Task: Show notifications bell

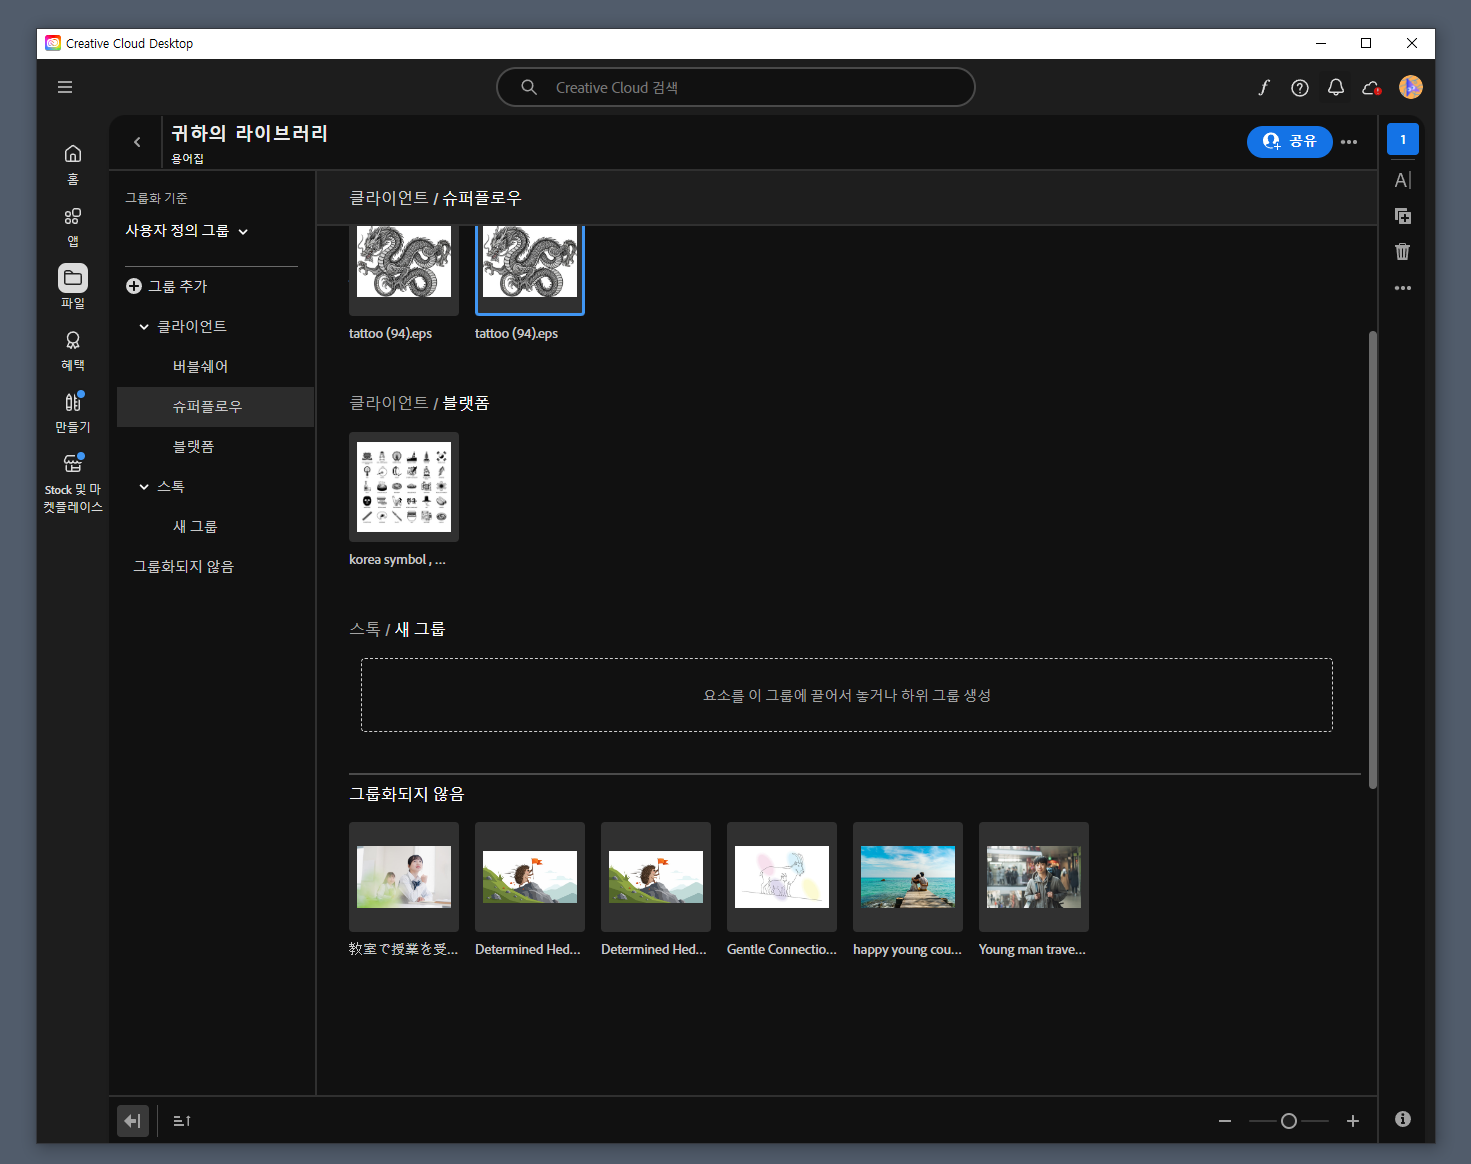Action: (x=1336, y=88)
